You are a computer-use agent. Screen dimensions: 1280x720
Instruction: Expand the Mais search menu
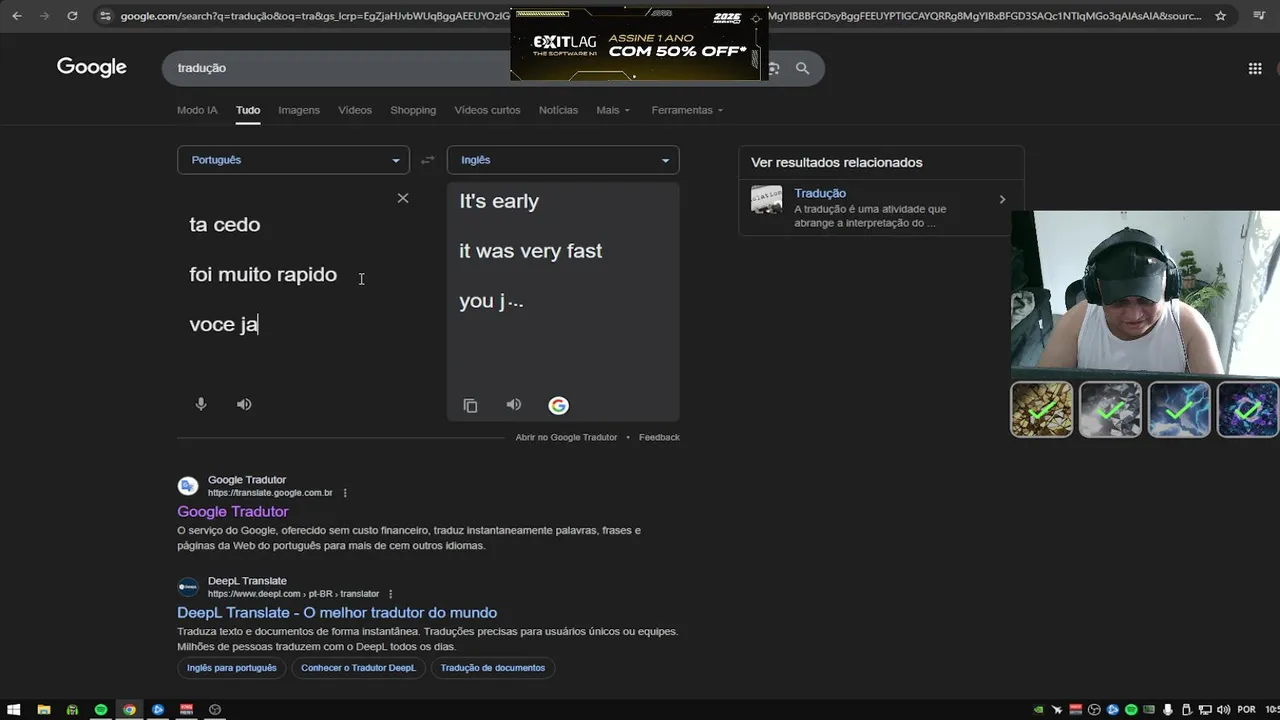(x=613, y=110)
